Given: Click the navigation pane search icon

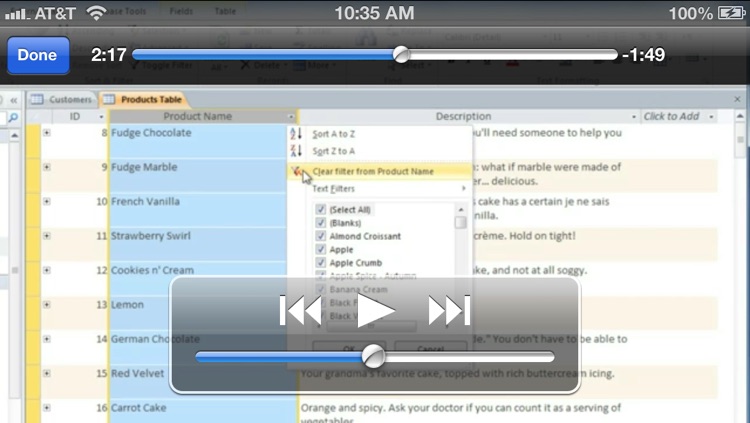Looking at the screenshot, I should pos(13,117).
